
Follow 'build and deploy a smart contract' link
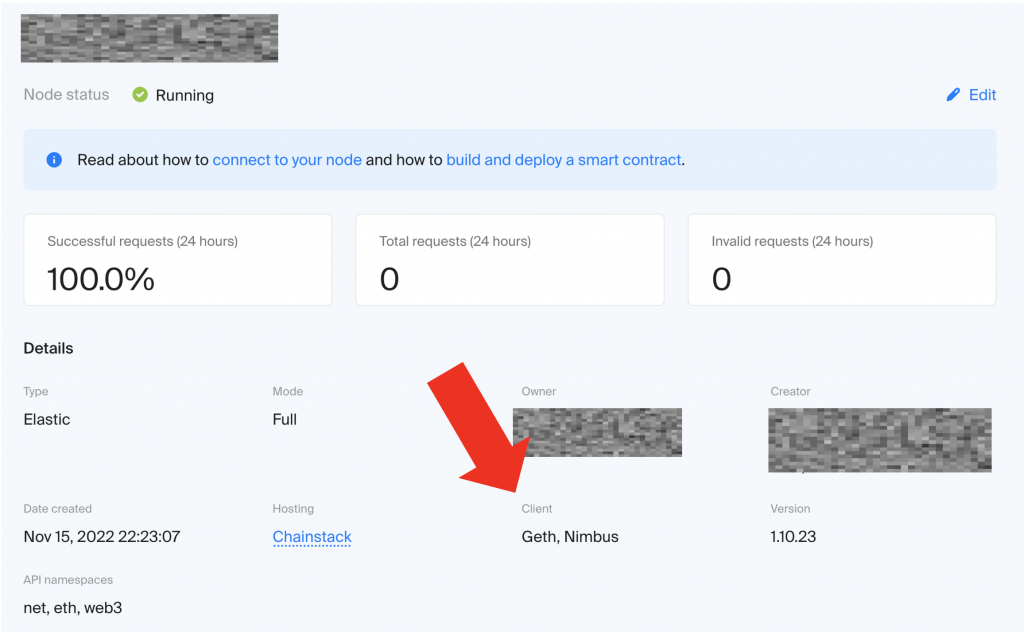(564, 160)
